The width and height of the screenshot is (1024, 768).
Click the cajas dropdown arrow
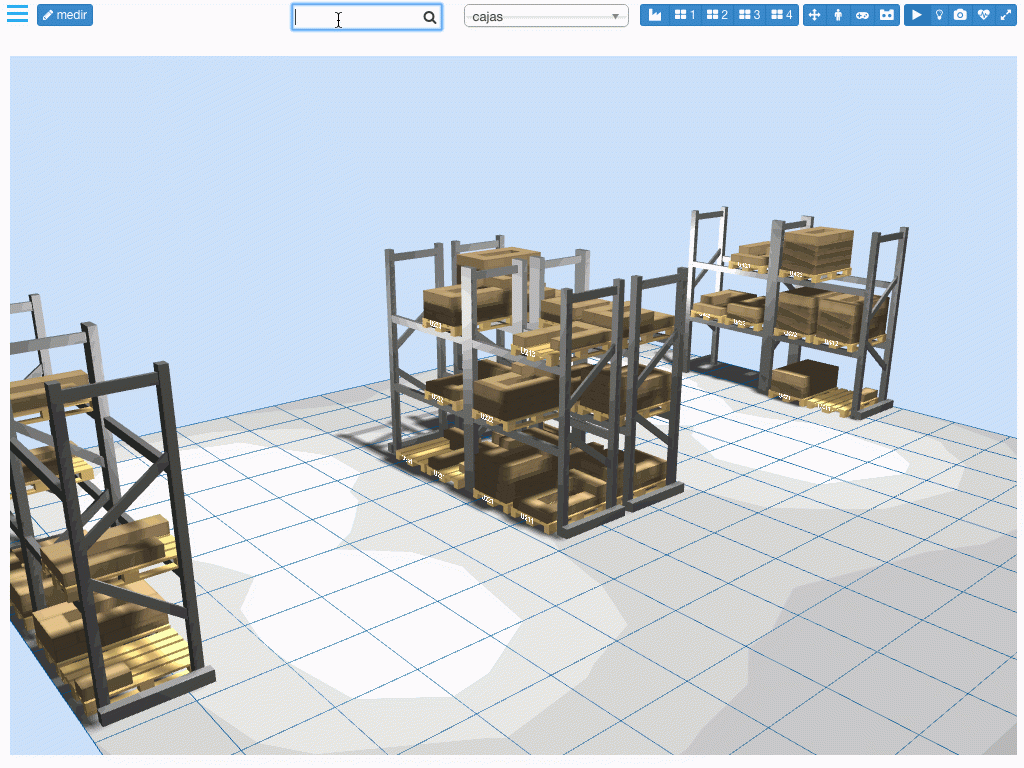(x=617, y=14)
